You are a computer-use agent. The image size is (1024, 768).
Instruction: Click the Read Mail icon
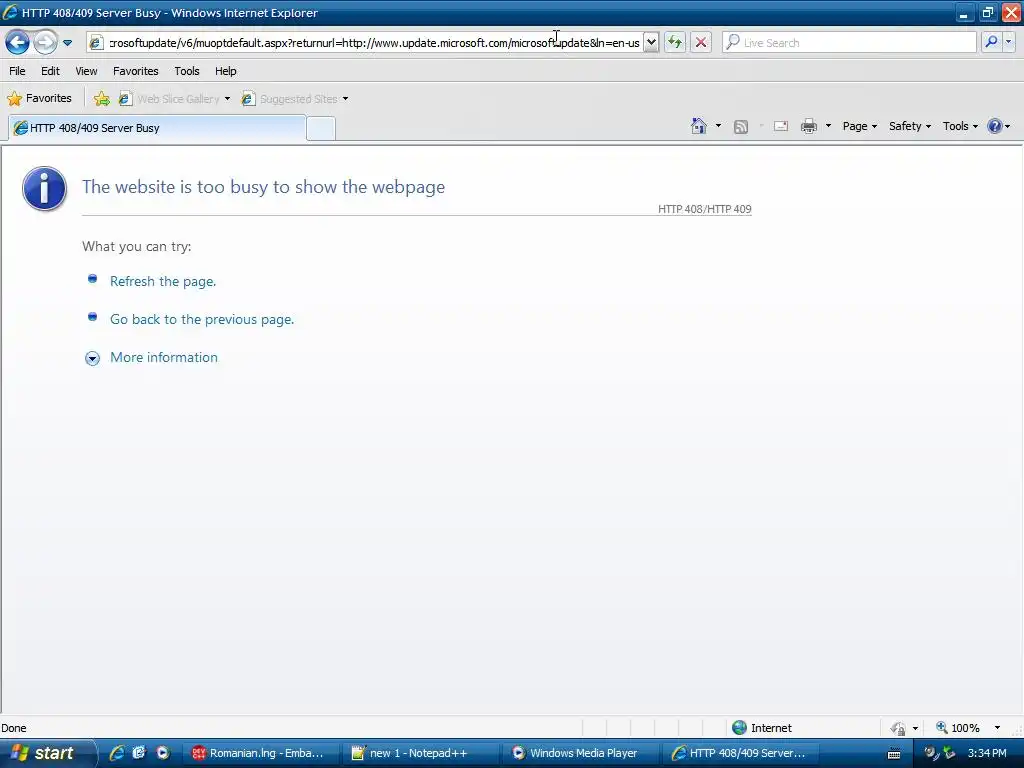[x=781, y=126]
